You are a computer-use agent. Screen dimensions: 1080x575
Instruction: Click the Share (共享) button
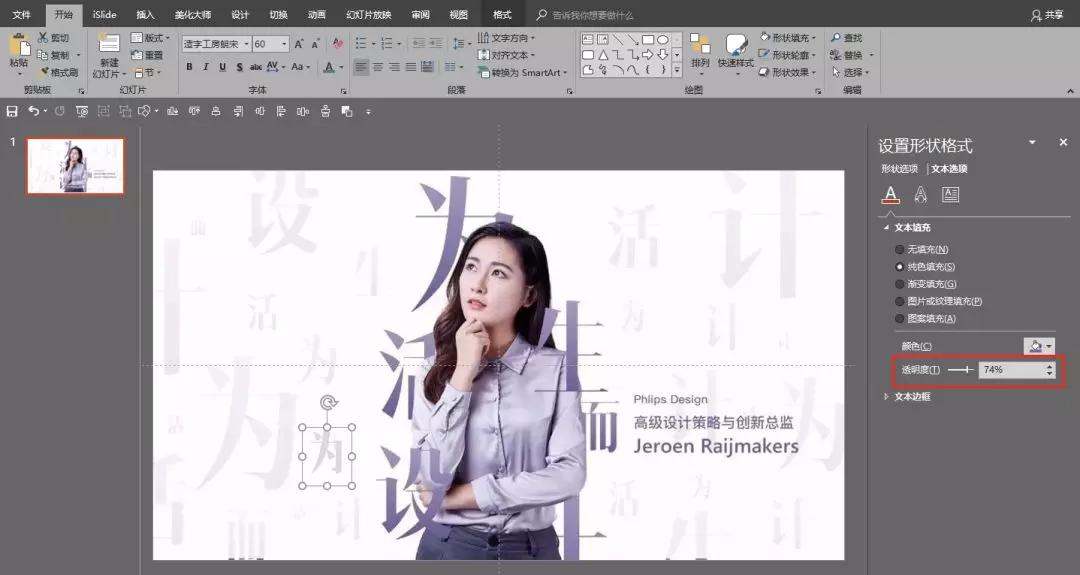[x=1047, y=15]
